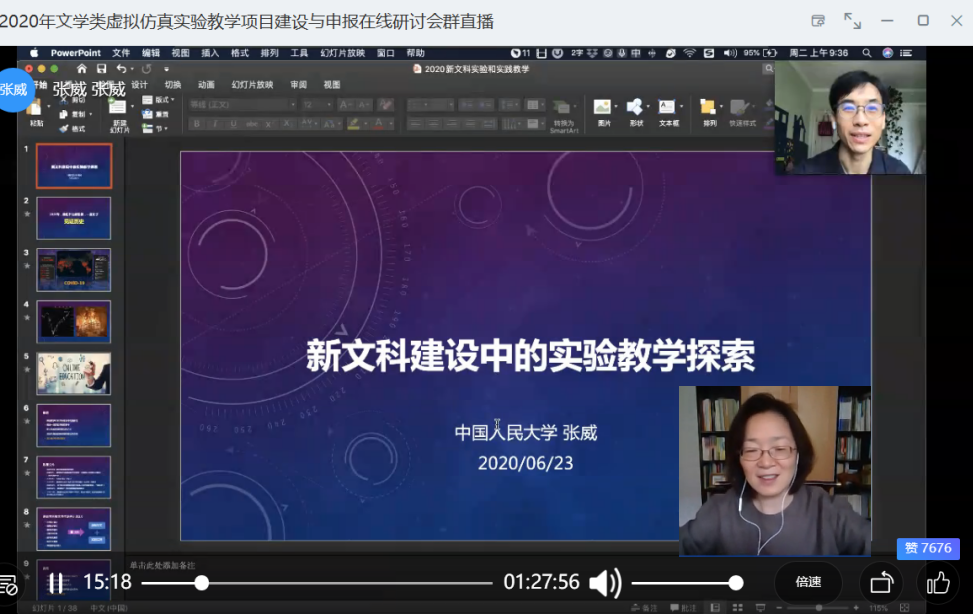973x614 pixels.
Task: Toggle fullscreen with the expand arrows icon
Action: pos(853,21)
